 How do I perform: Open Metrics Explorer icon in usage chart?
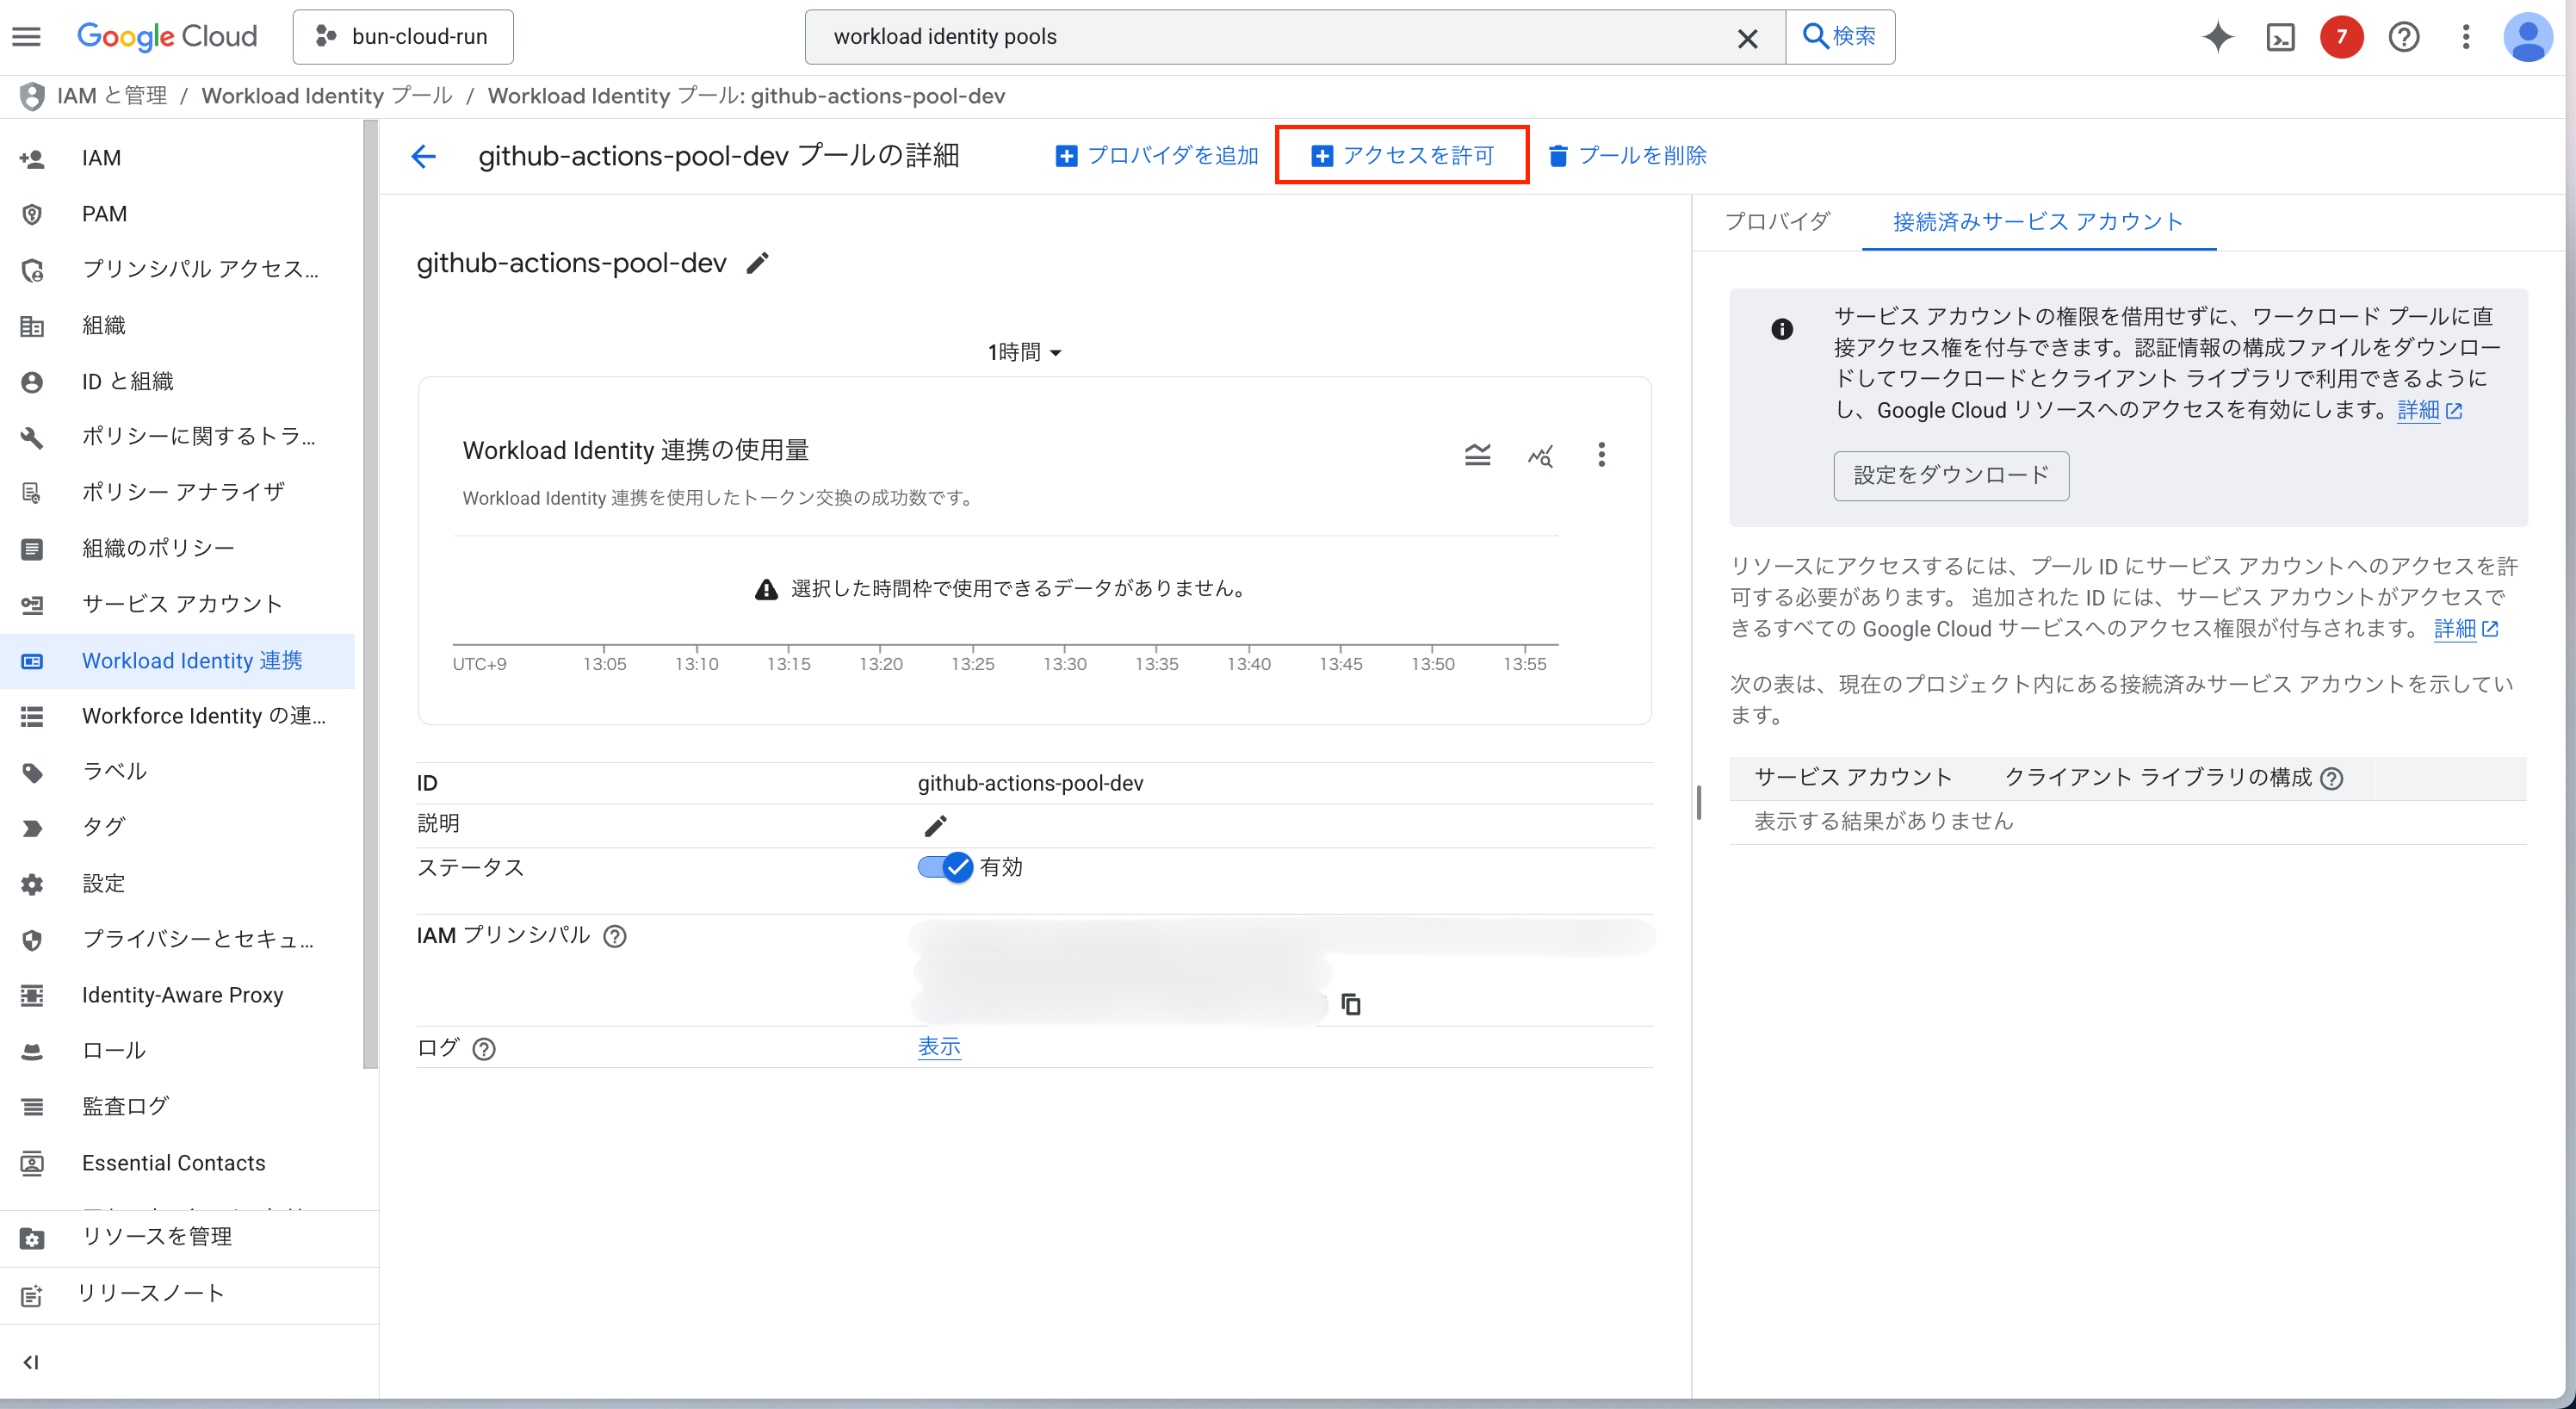coord(1540,456)
